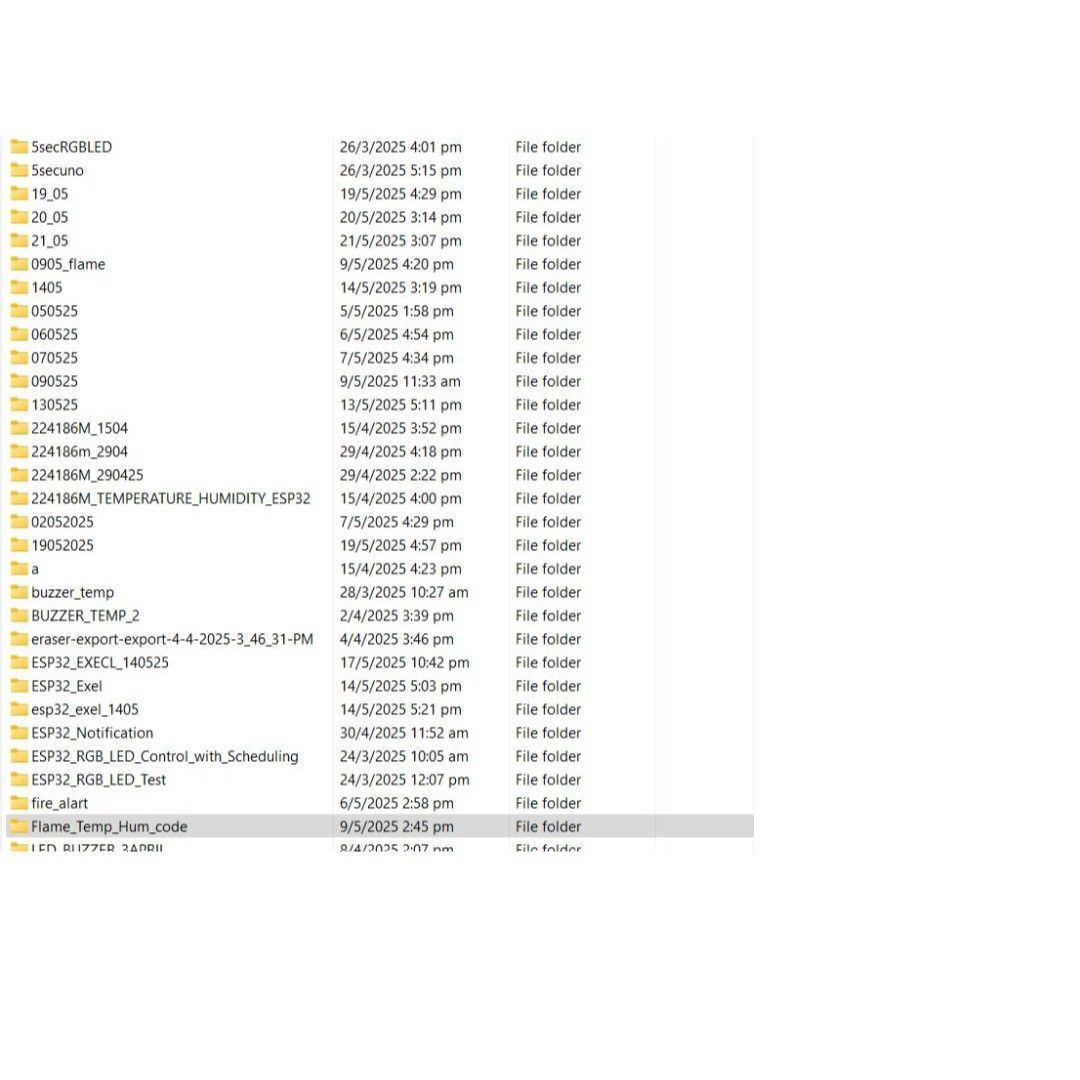
Task: Select date 20/5/2025 3:14 pm
Action: click(x=400, y=217)
